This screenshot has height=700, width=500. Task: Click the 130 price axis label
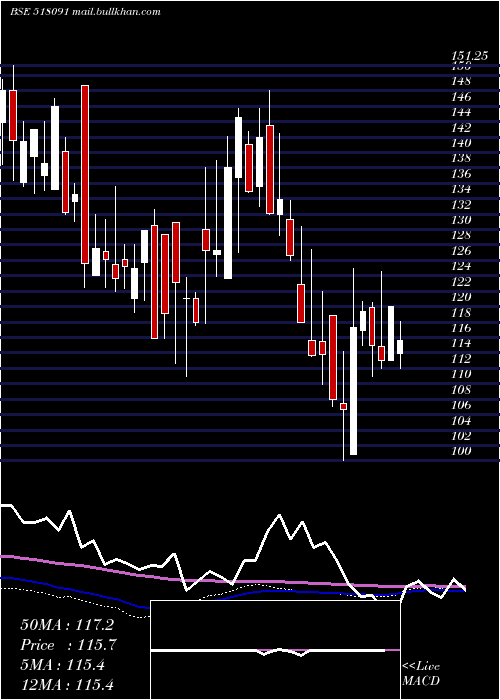pyautogui.click(x=461, y=220)
